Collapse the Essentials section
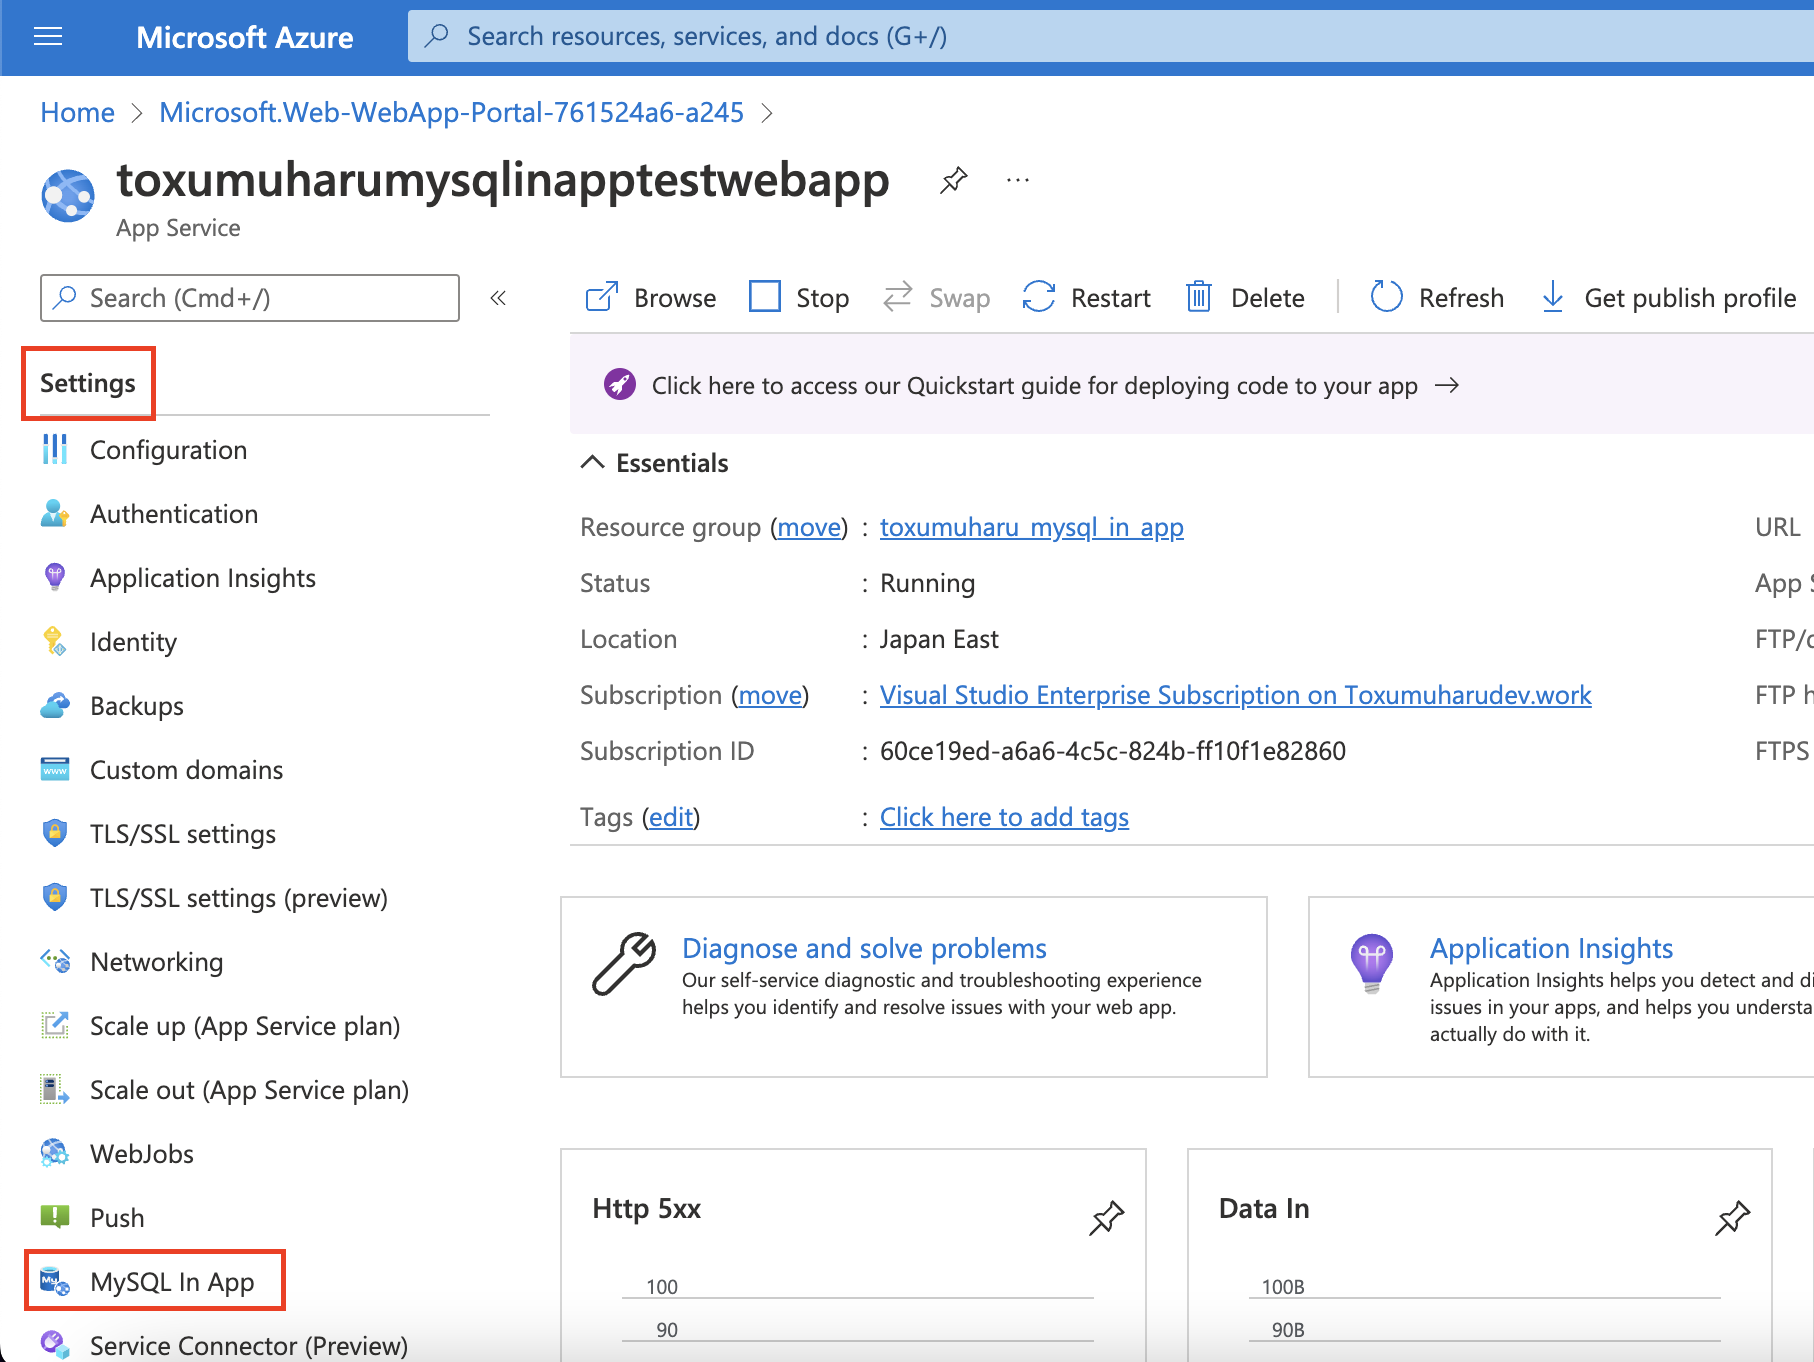1814x1362 pixels. click(592, 462)
